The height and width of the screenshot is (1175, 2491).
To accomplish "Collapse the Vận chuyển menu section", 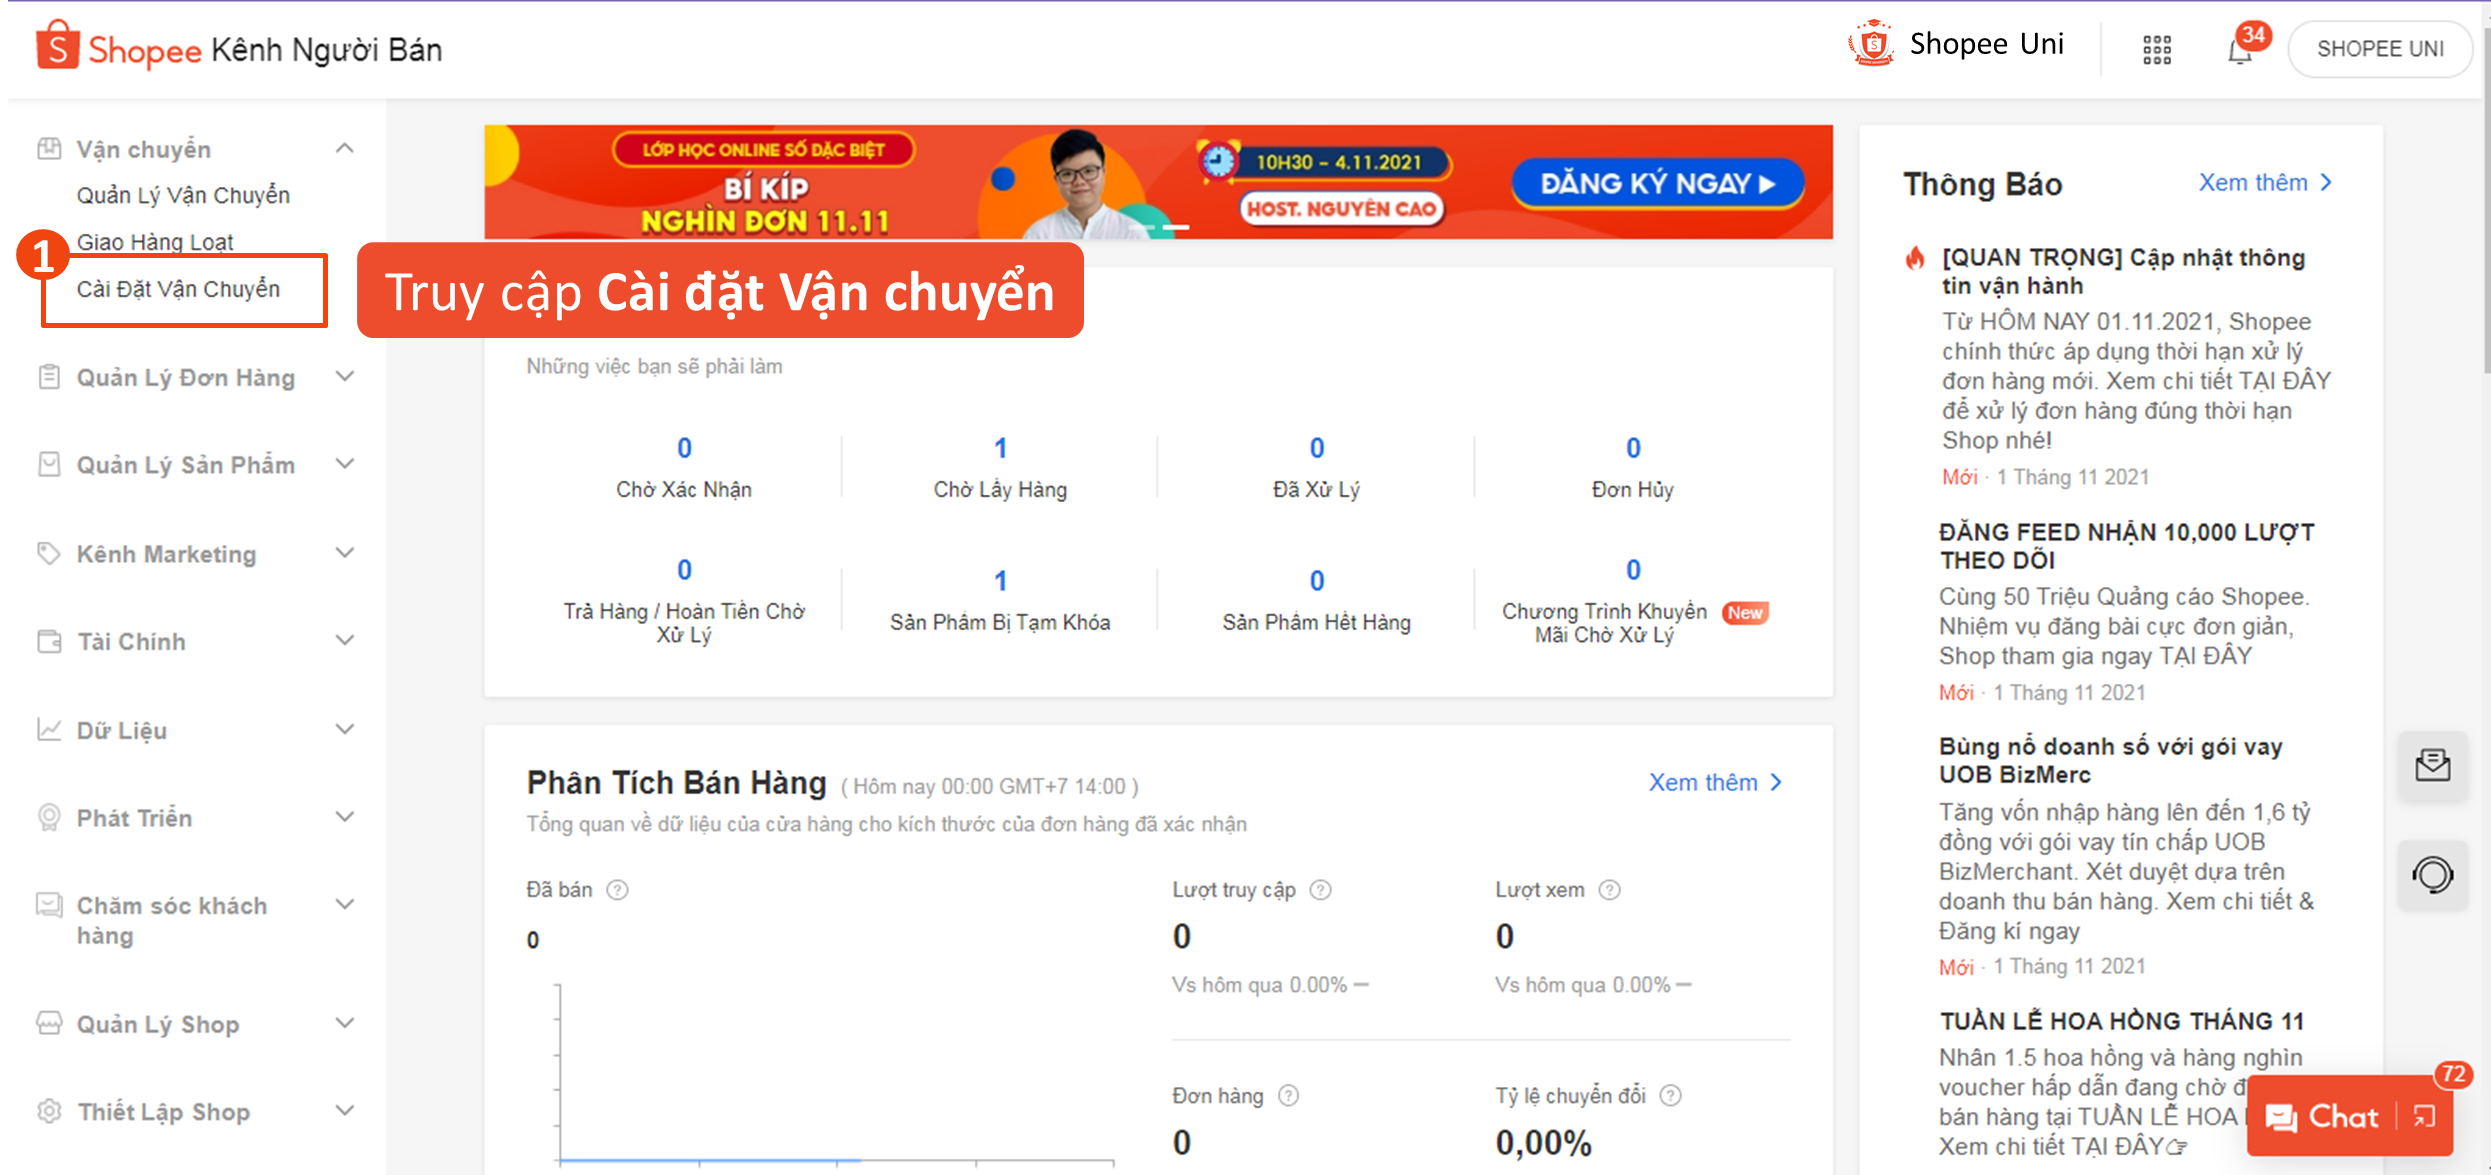I will coord(344,148).
